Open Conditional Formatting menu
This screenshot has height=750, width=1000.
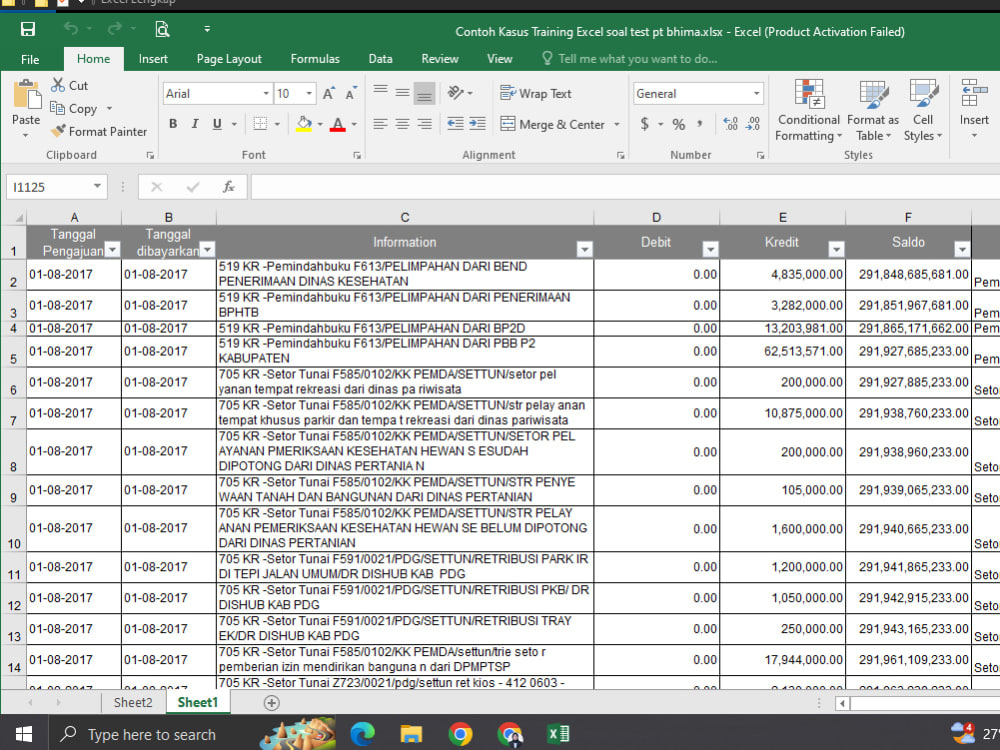tap(809, 111)
